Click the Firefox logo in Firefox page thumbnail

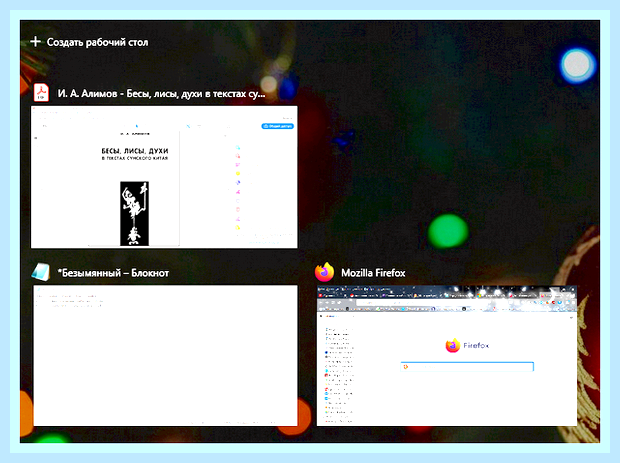[453, 345]
